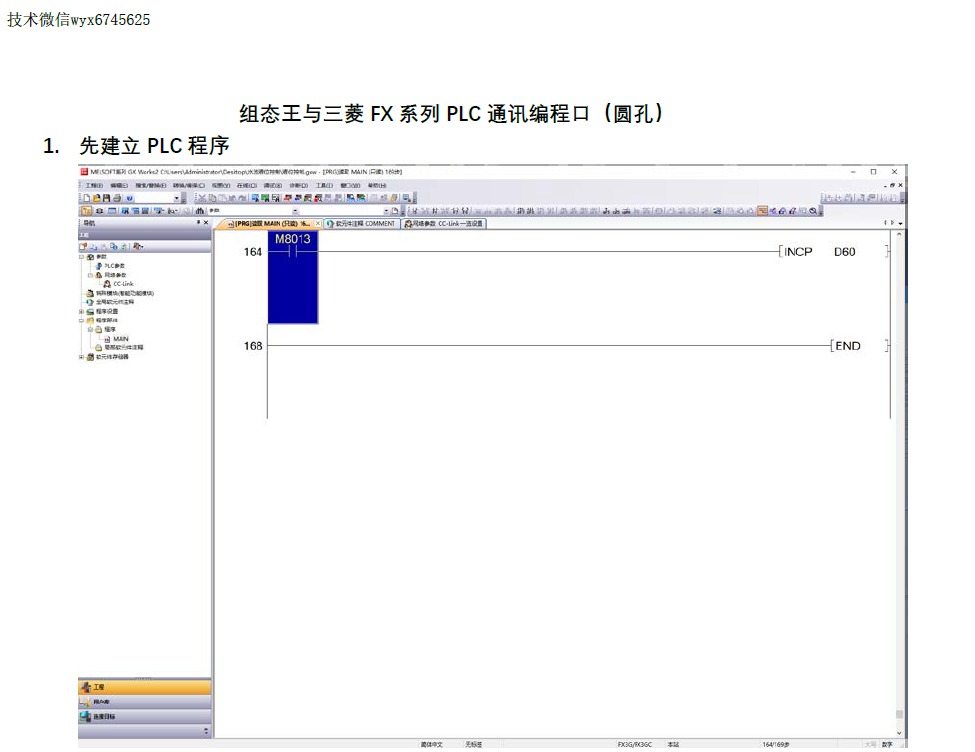Click the Save project disk icon
The width and height of the screenshot is (975, 752).
tap(106, 198)
